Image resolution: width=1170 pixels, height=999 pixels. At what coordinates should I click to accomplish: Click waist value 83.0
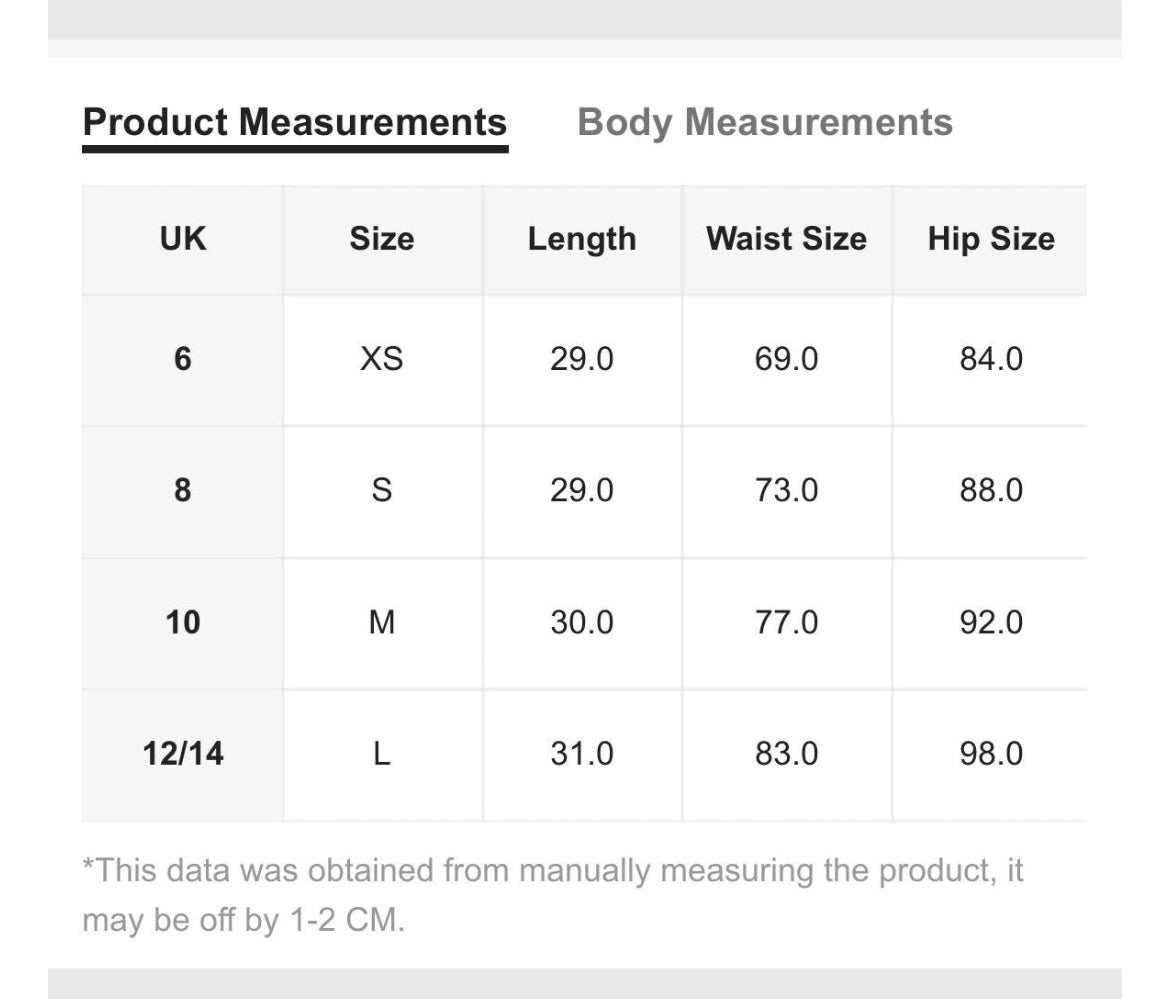pyautogui.click(x=786, y=754)
